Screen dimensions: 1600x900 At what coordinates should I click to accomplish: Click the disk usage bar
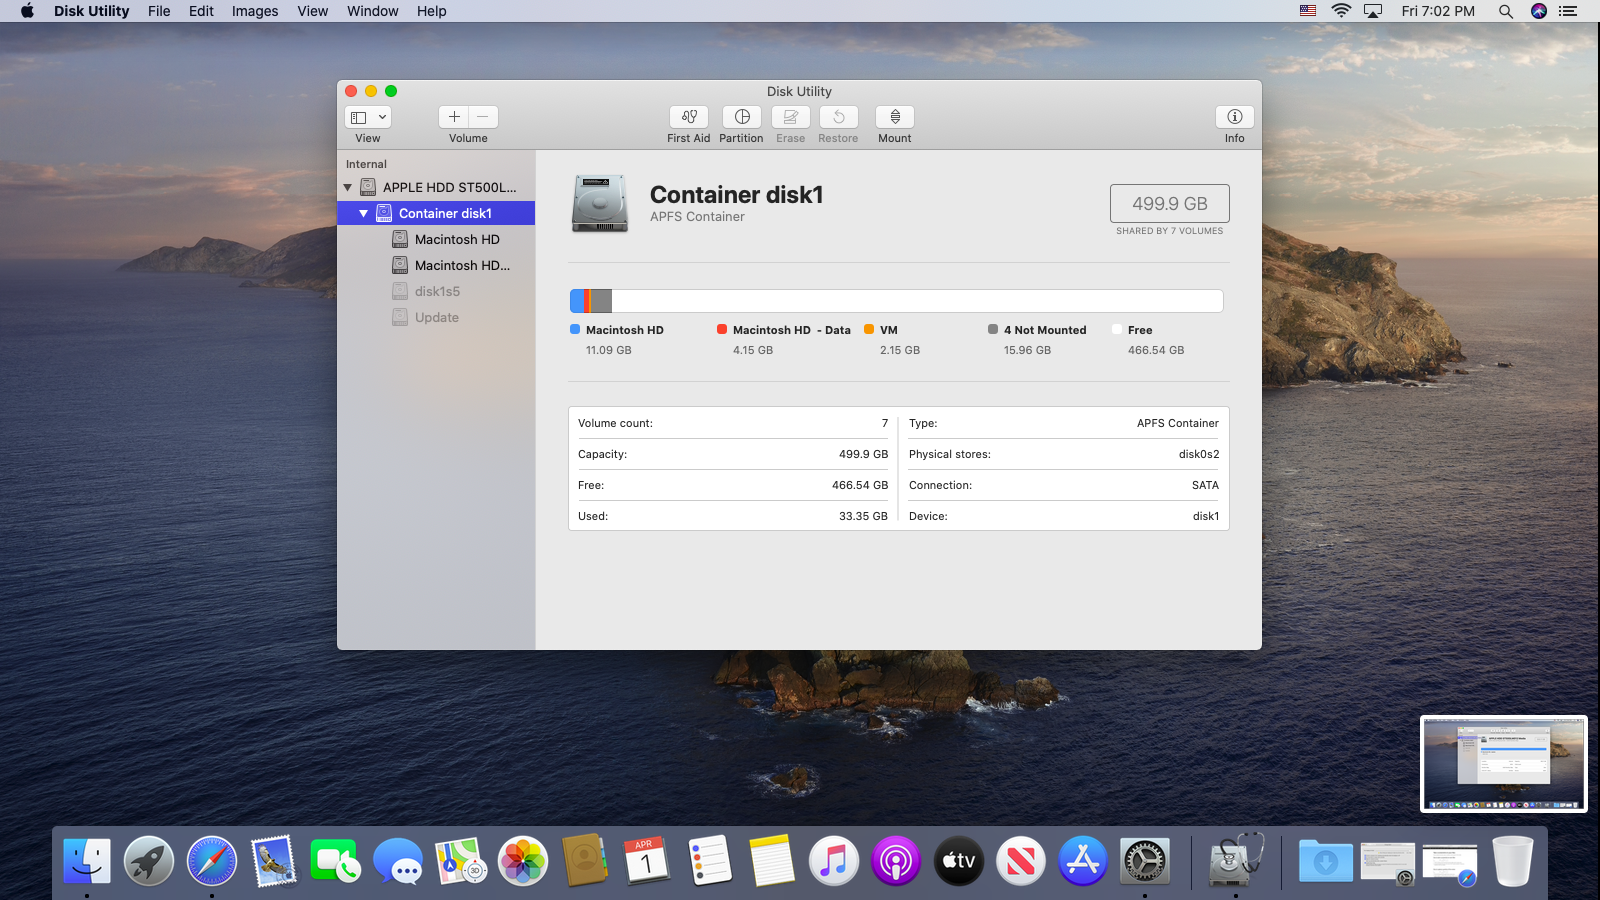coord(897,301)
